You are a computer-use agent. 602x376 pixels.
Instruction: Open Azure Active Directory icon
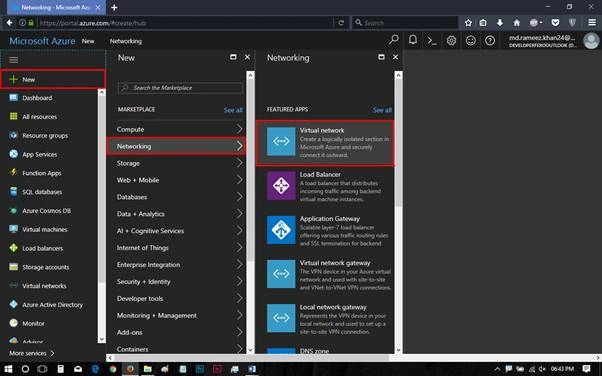[x=13, y=305]
